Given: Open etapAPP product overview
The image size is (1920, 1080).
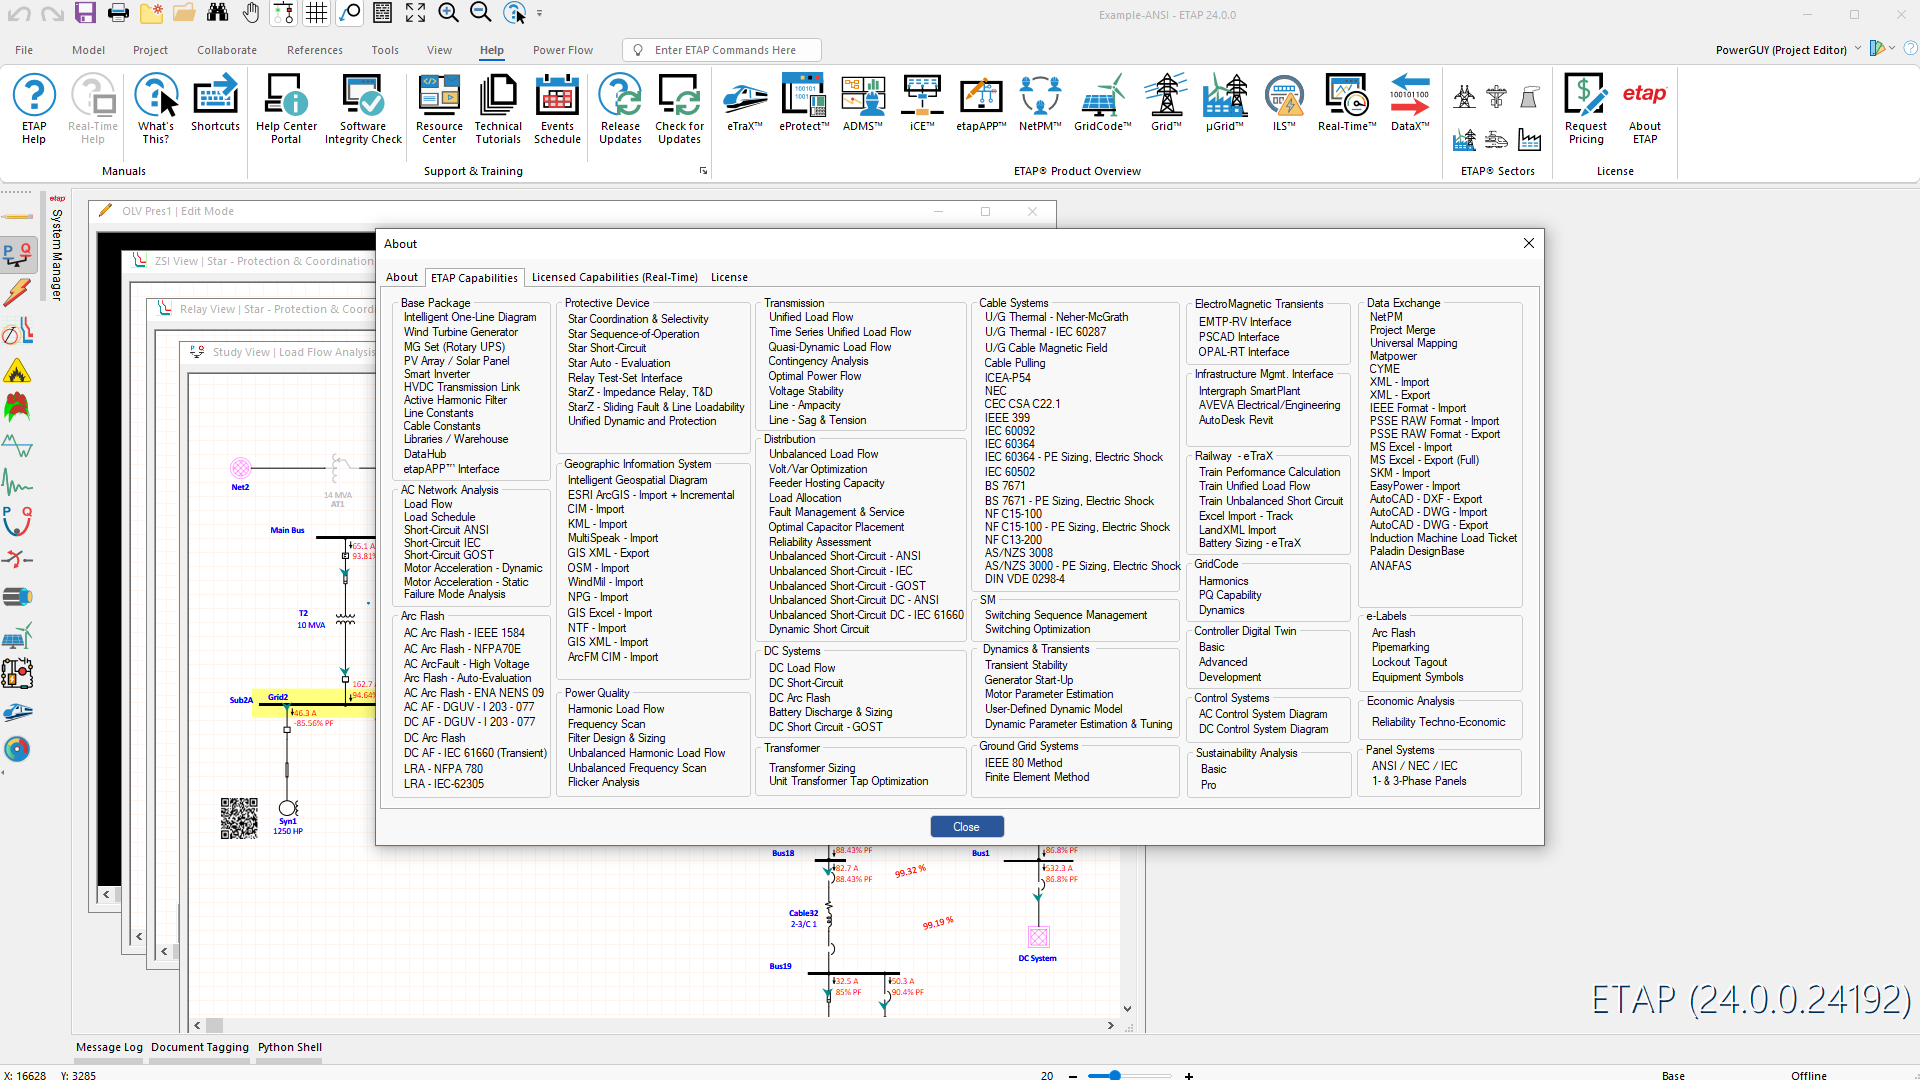Looking at the screenshot, I should [981, 103].
